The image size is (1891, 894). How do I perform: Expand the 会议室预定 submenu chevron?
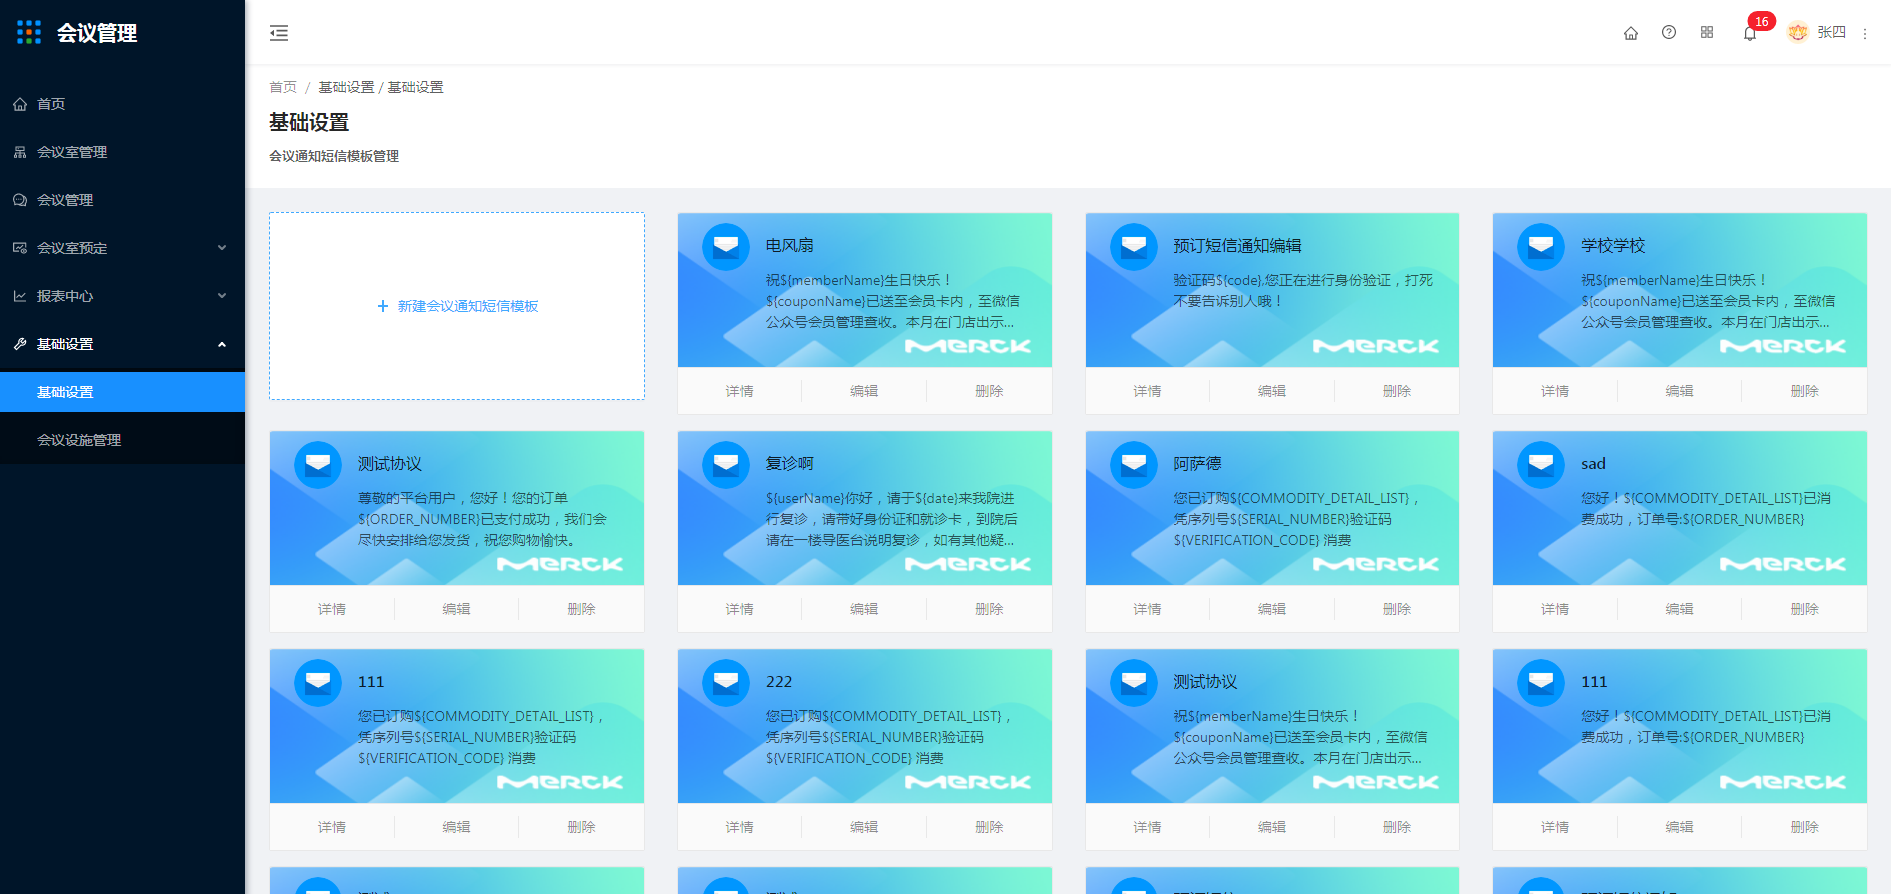pos(222,248)
